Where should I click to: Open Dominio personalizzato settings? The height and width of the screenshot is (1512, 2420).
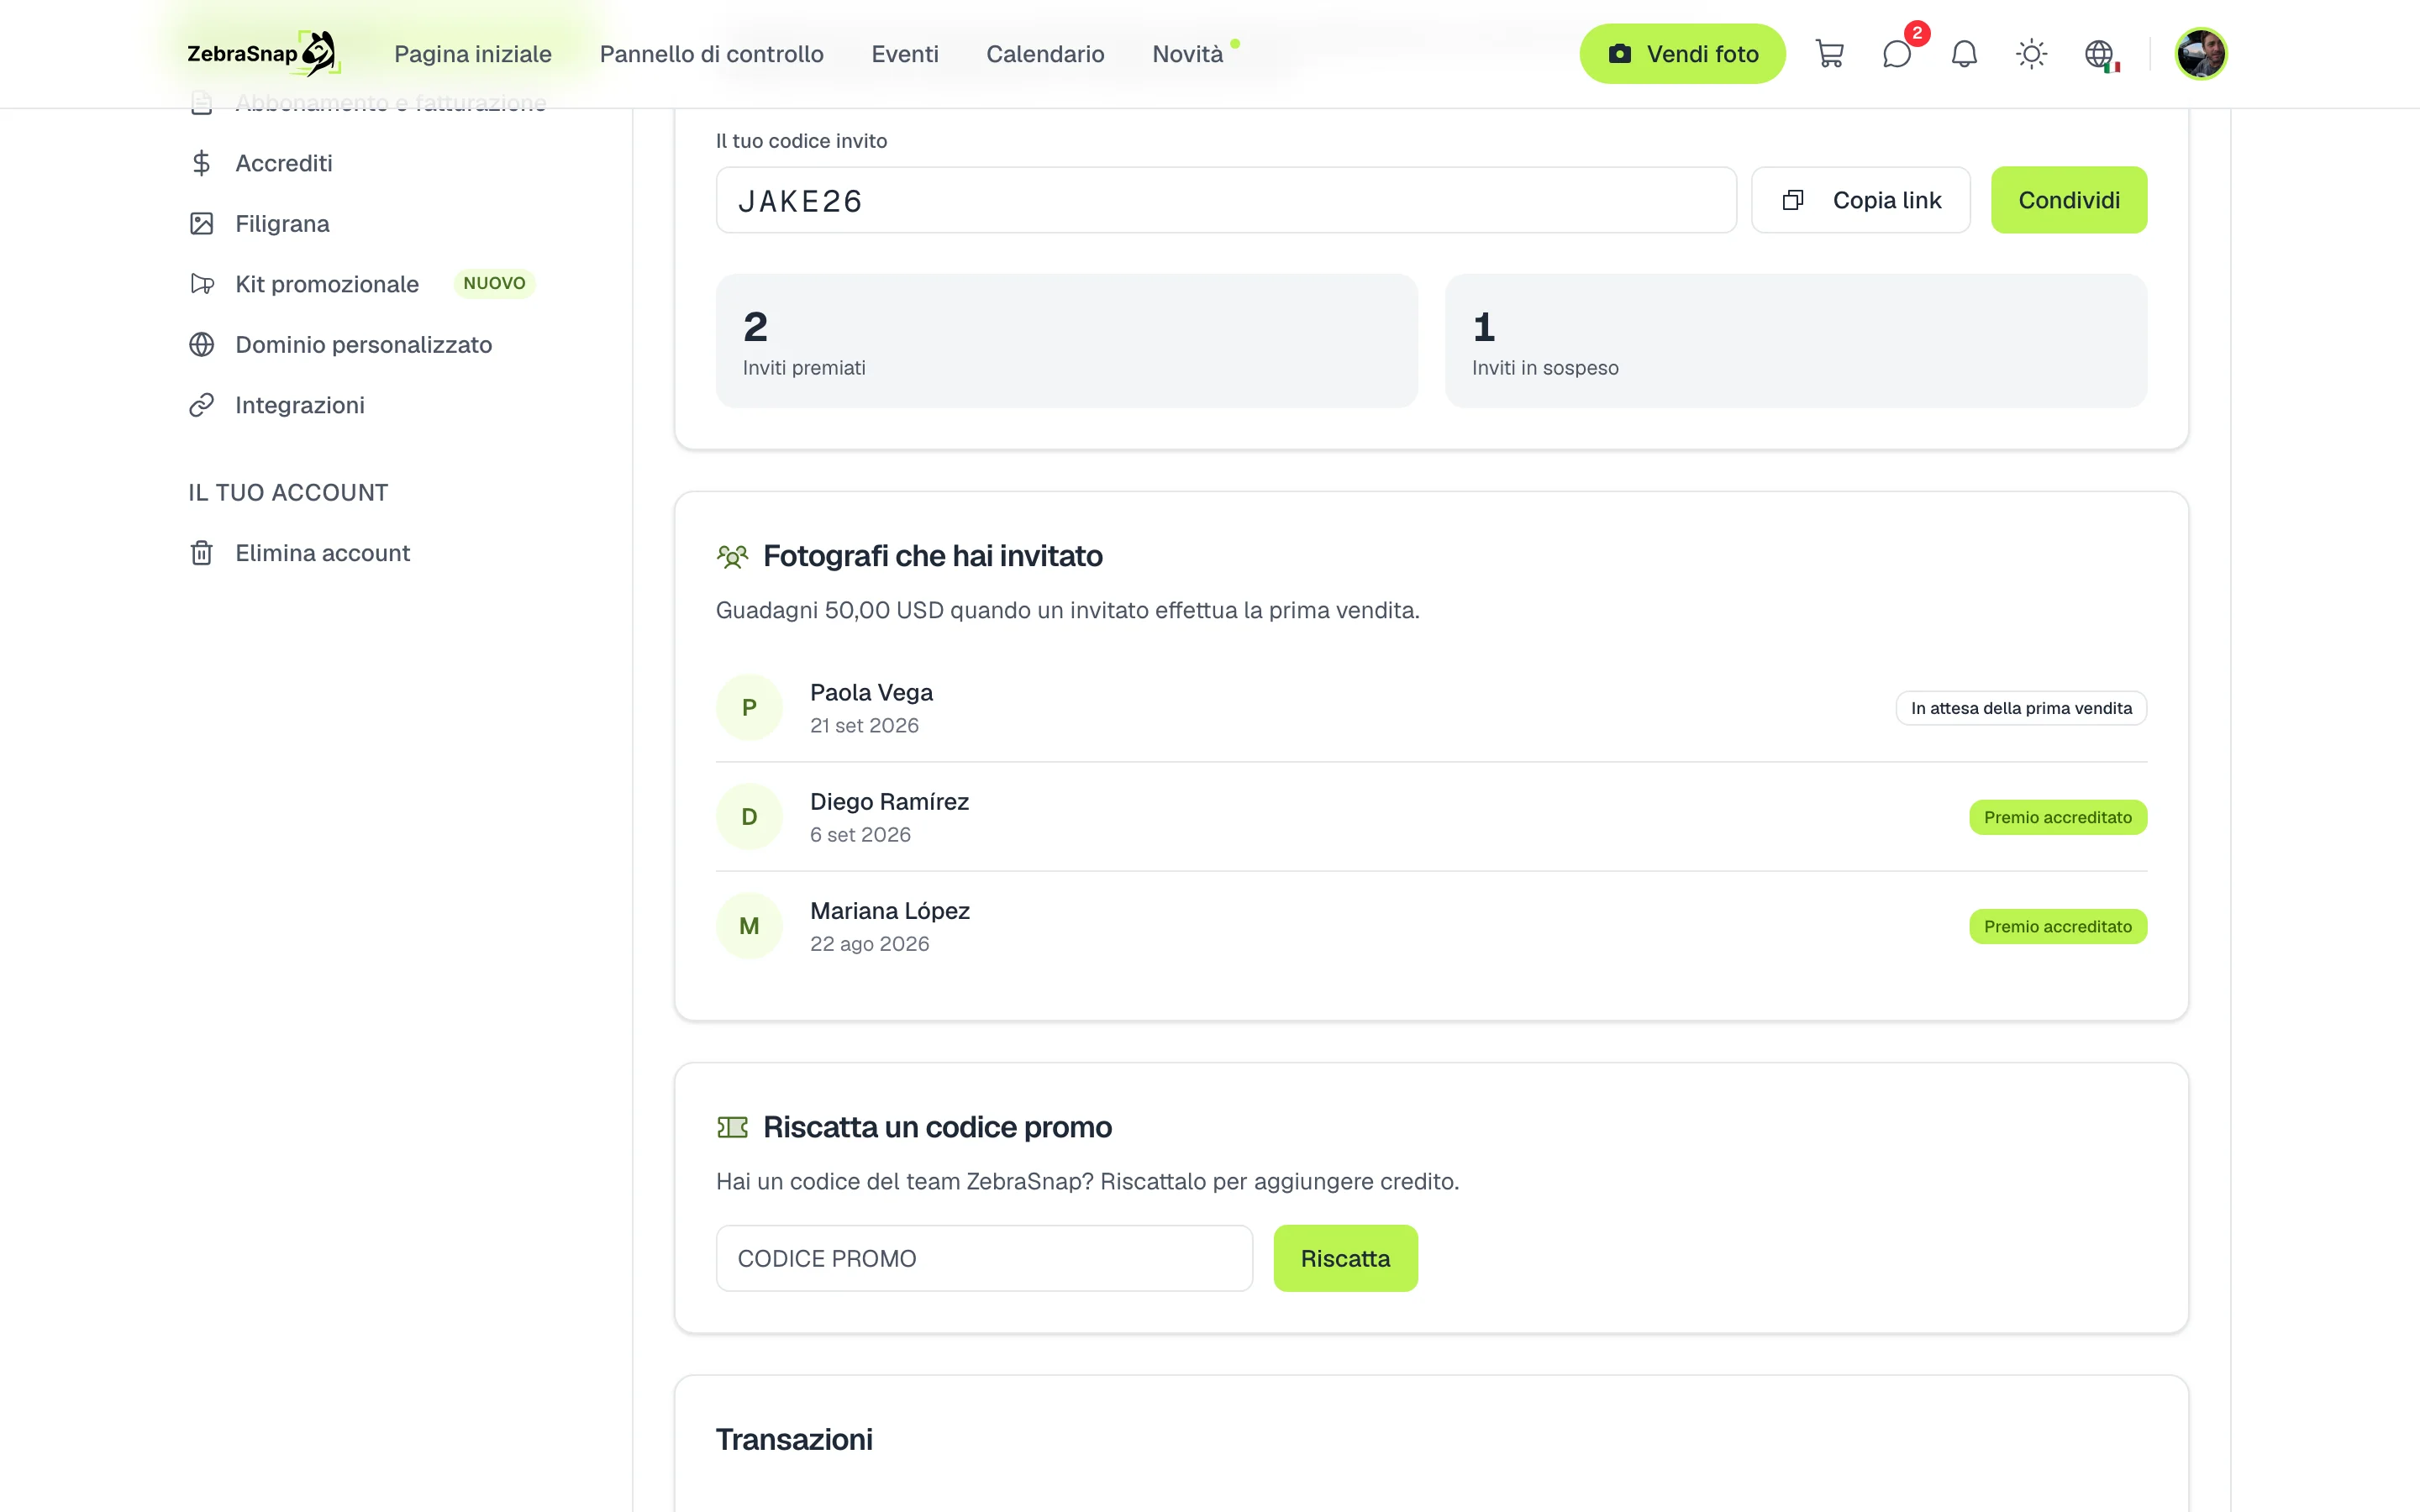[364, 344]
